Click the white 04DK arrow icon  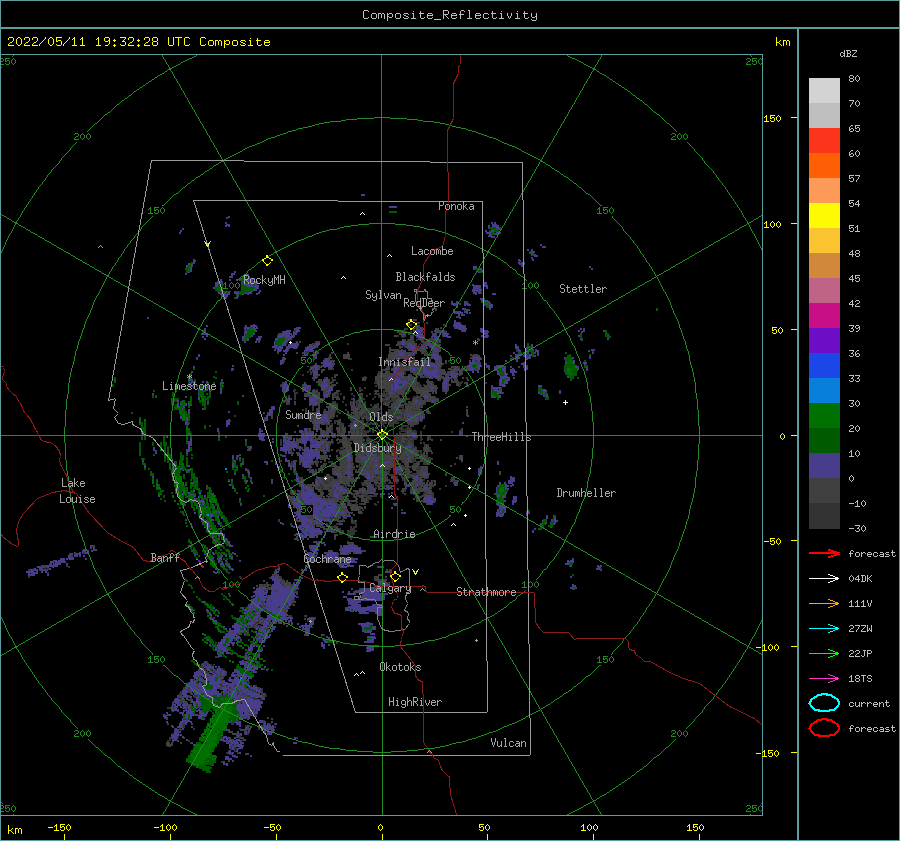(824, 578)
